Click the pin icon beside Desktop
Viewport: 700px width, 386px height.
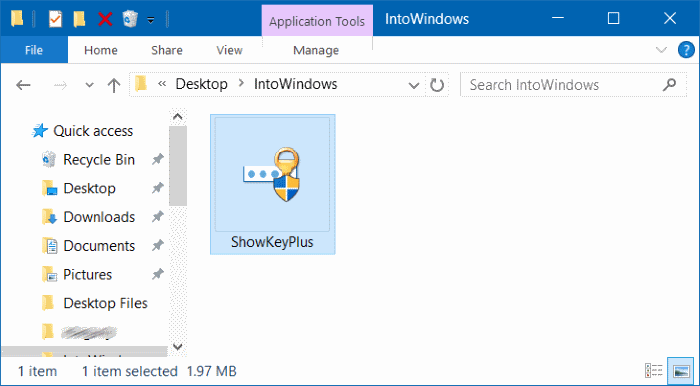click(158, 188)
